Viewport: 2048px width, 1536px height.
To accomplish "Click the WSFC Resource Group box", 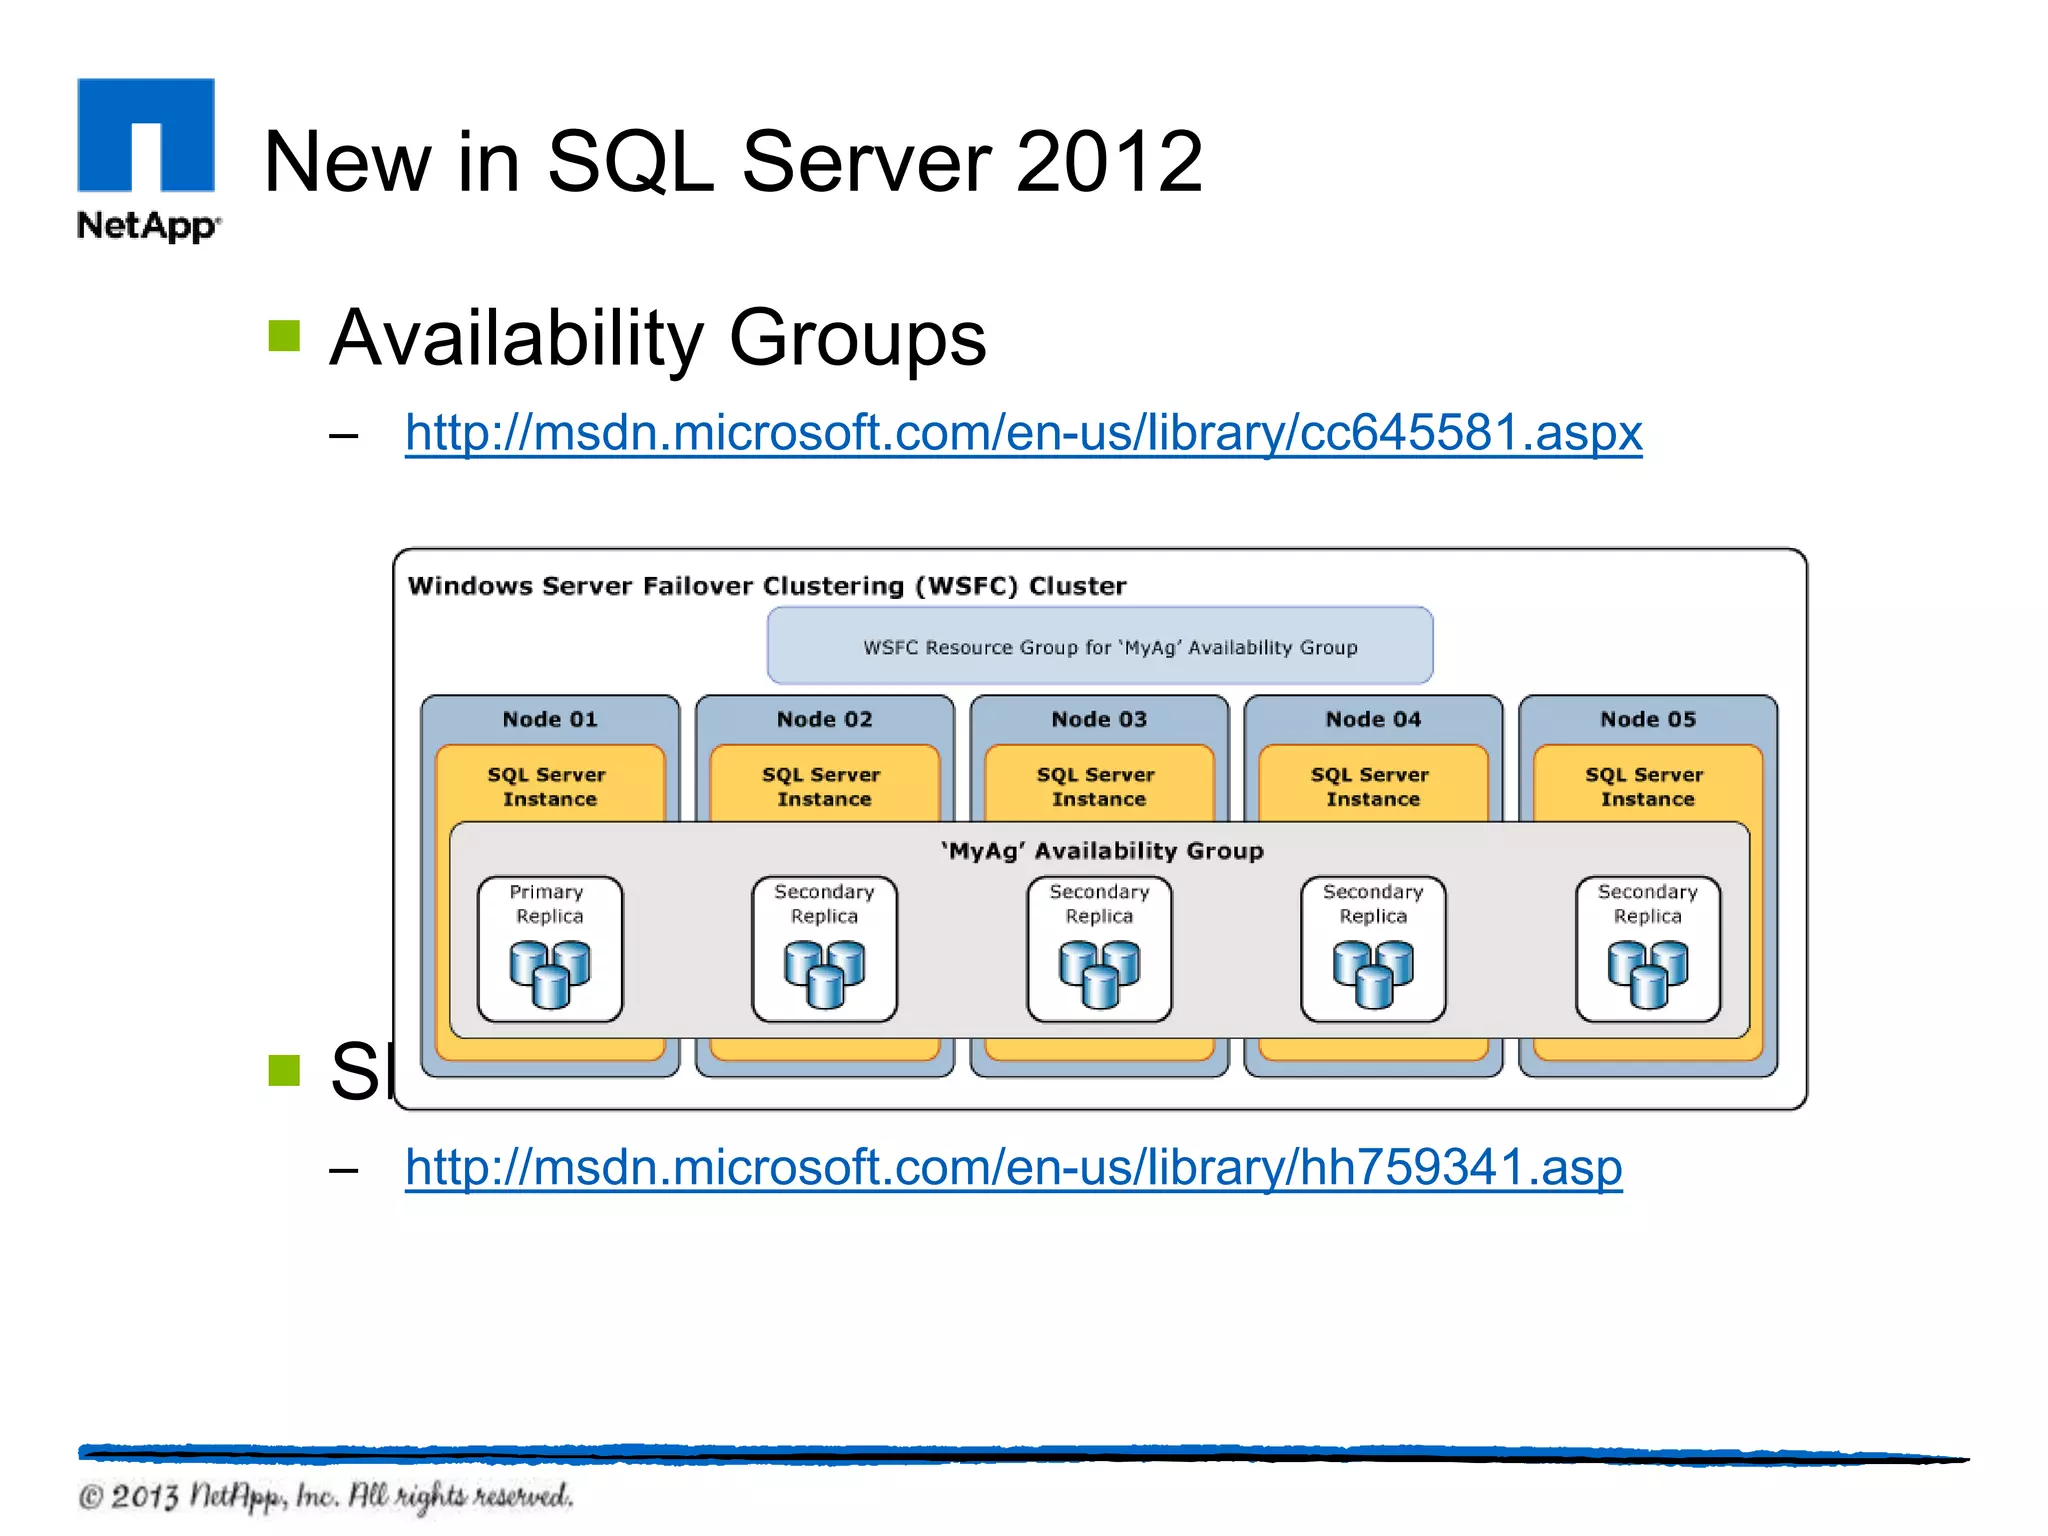I will click(1100, 645).
